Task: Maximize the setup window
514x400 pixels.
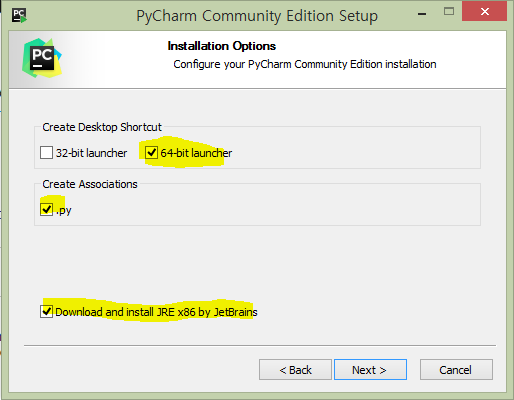Action: [449, 12]
